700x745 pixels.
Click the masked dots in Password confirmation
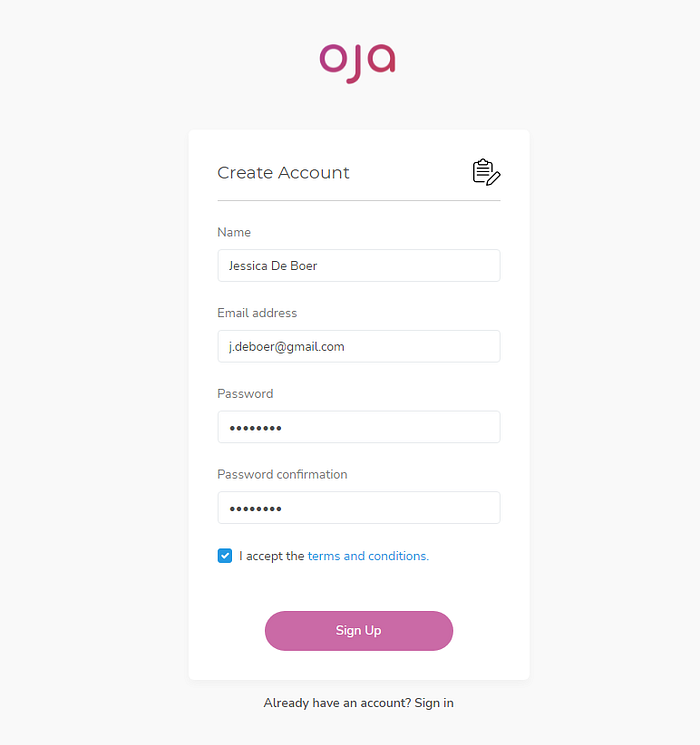255,509
